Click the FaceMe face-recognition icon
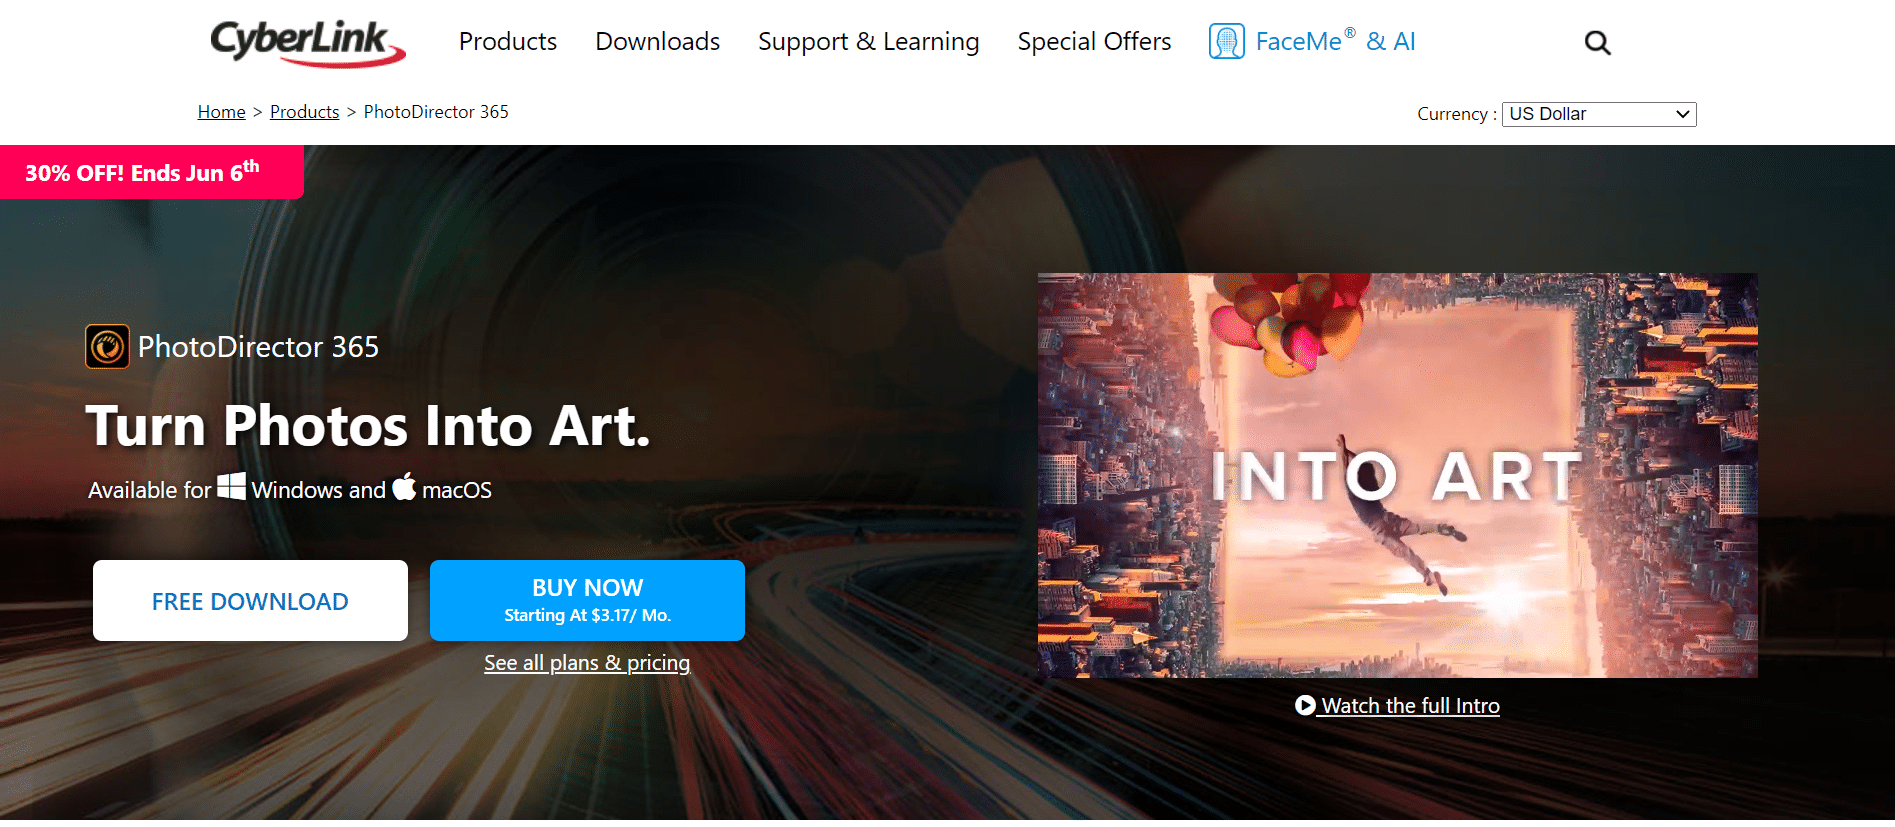 point(1226,41)
